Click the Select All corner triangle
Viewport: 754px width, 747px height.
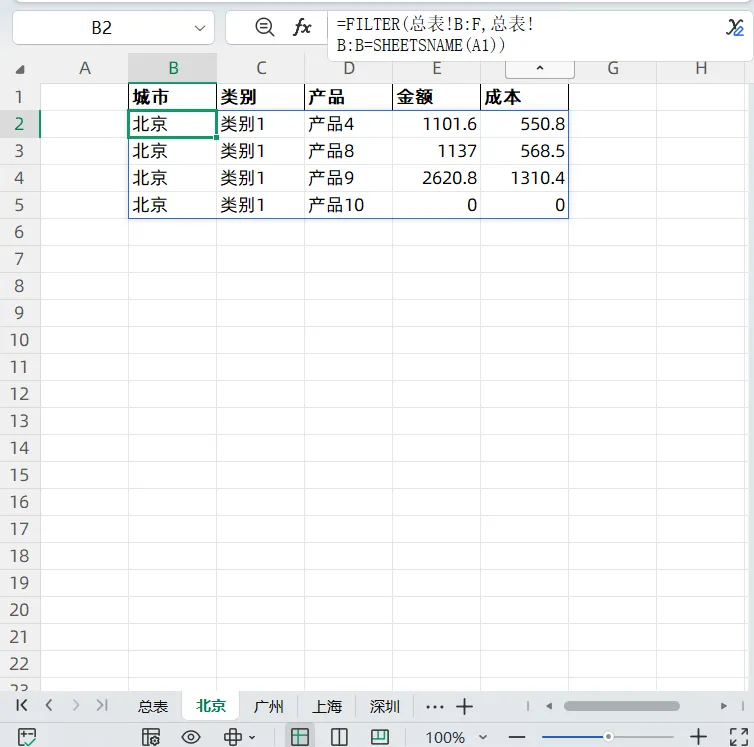(20, 70)
